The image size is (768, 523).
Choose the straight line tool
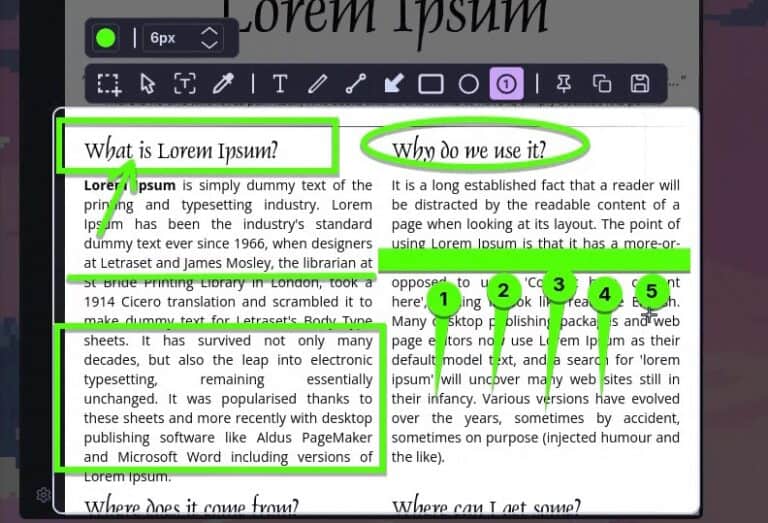[356, 84]
